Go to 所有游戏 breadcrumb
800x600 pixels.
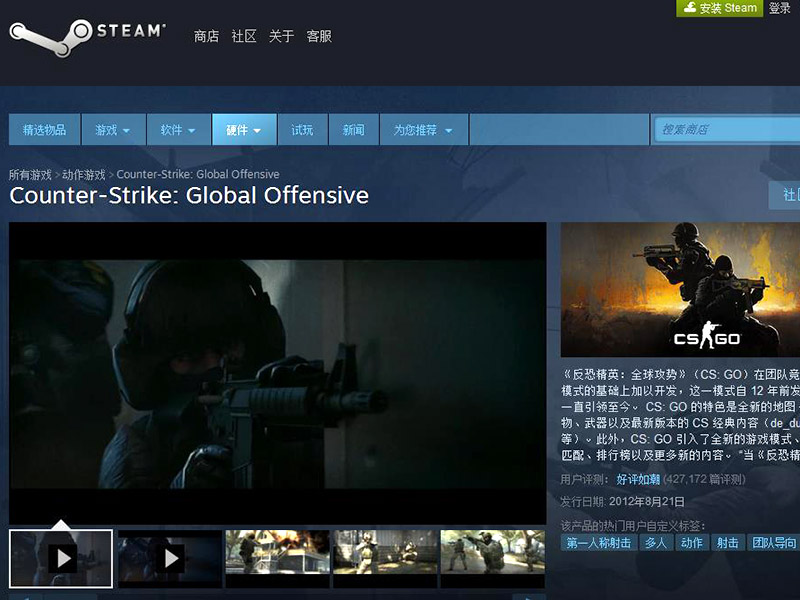pyautogui.click(x=30, y=174)
